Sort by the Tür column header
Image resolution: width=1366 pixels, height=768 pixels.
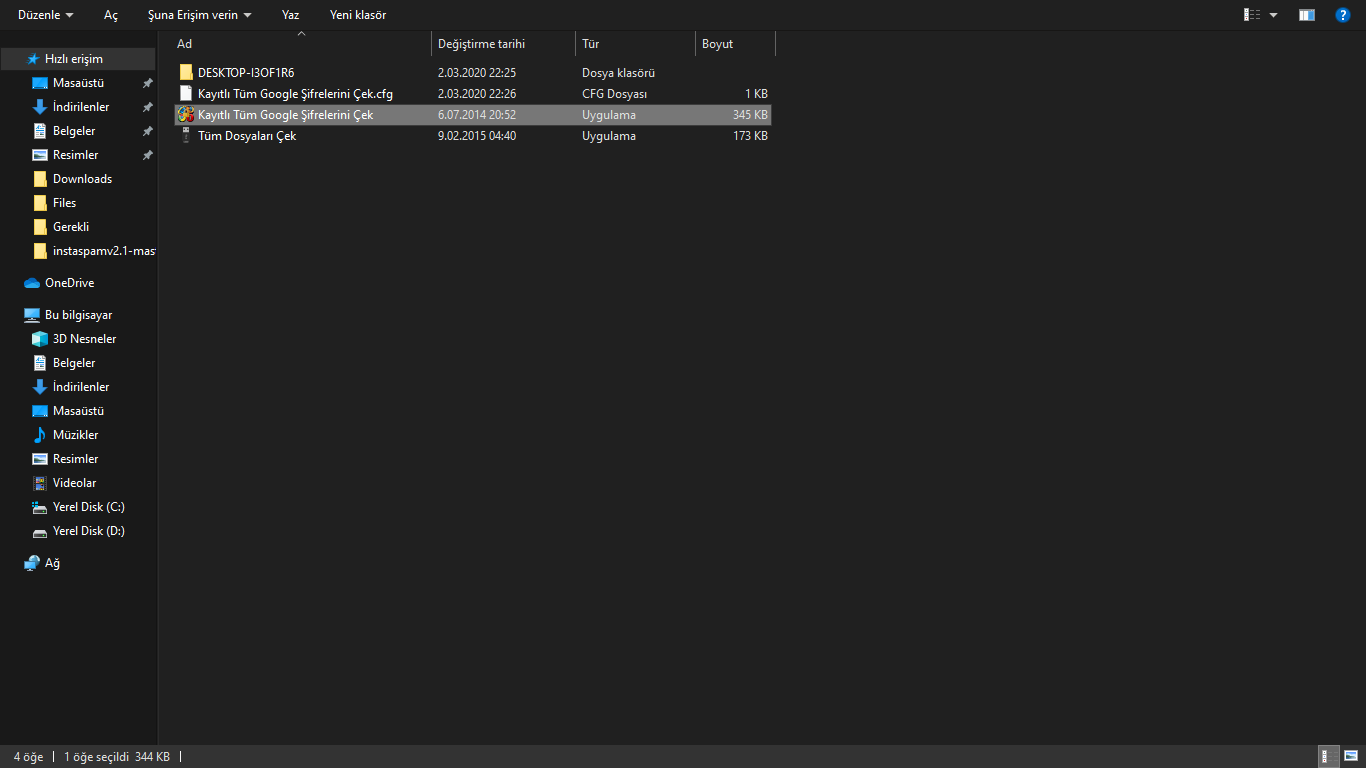pos(635,44)
